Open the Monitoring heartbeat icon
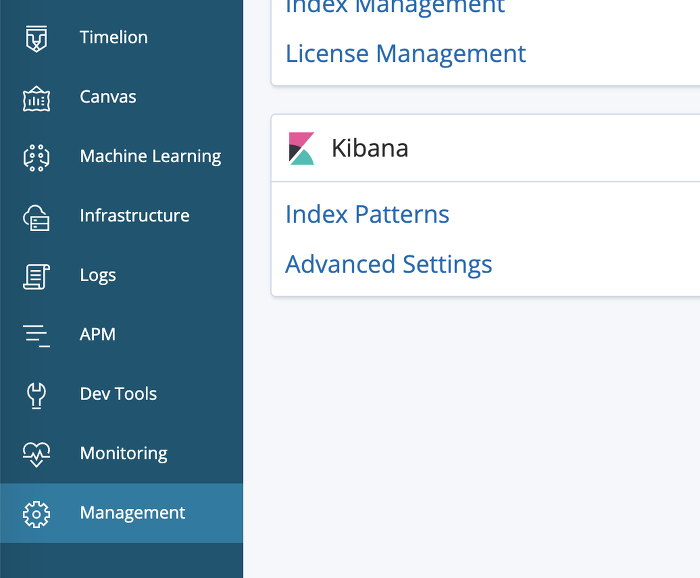Image resolution: width=700 pixels, height=578 pixels. [36, 454]
